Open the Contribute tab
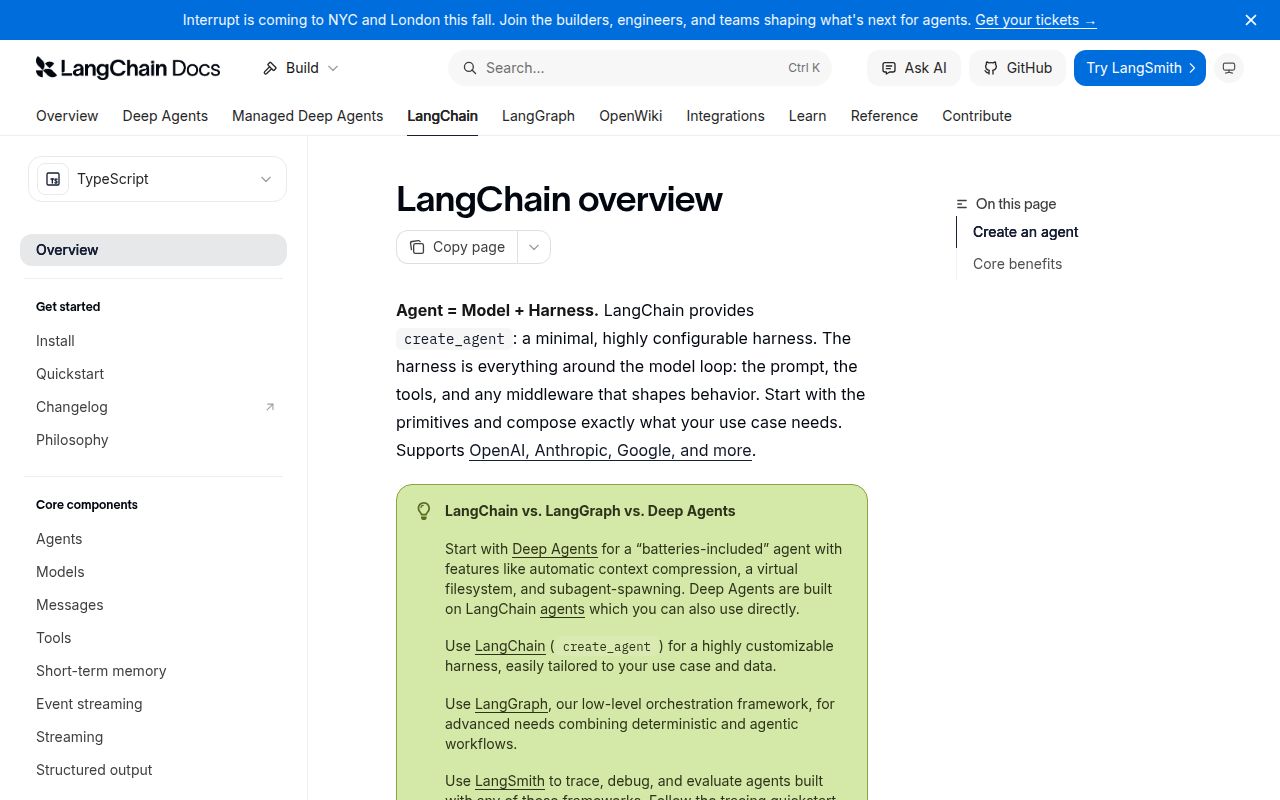Image resolution: width=1280 pixels, height=800 pixels. click(977, 116)
